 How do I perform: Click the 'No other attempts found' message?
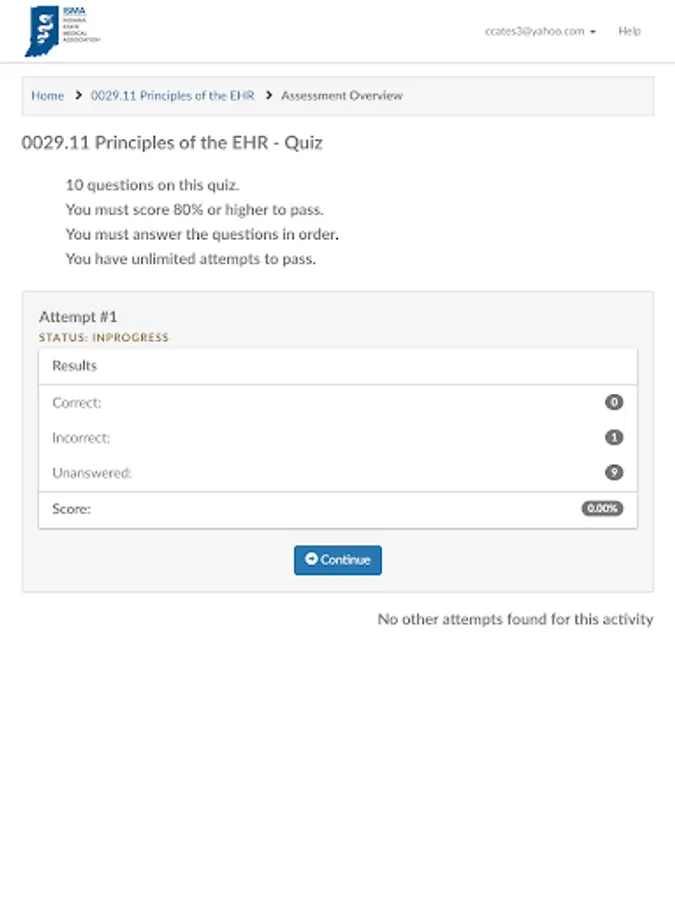click(x=515, y=619)
